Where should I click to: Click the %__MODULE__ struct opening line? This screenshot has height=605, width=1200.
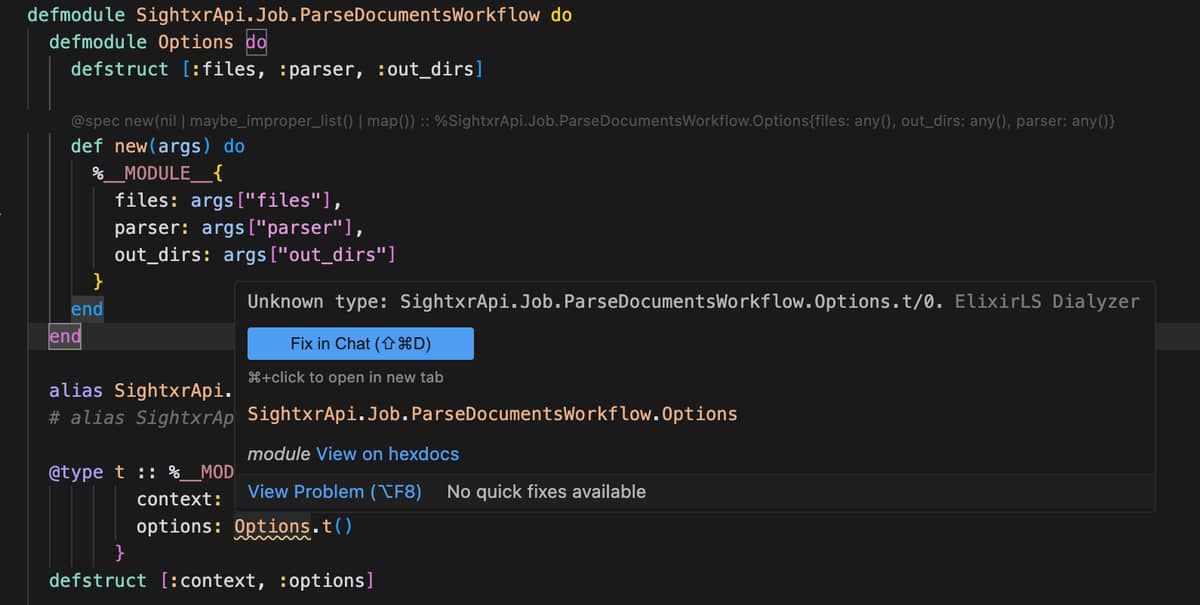[150, 173]
